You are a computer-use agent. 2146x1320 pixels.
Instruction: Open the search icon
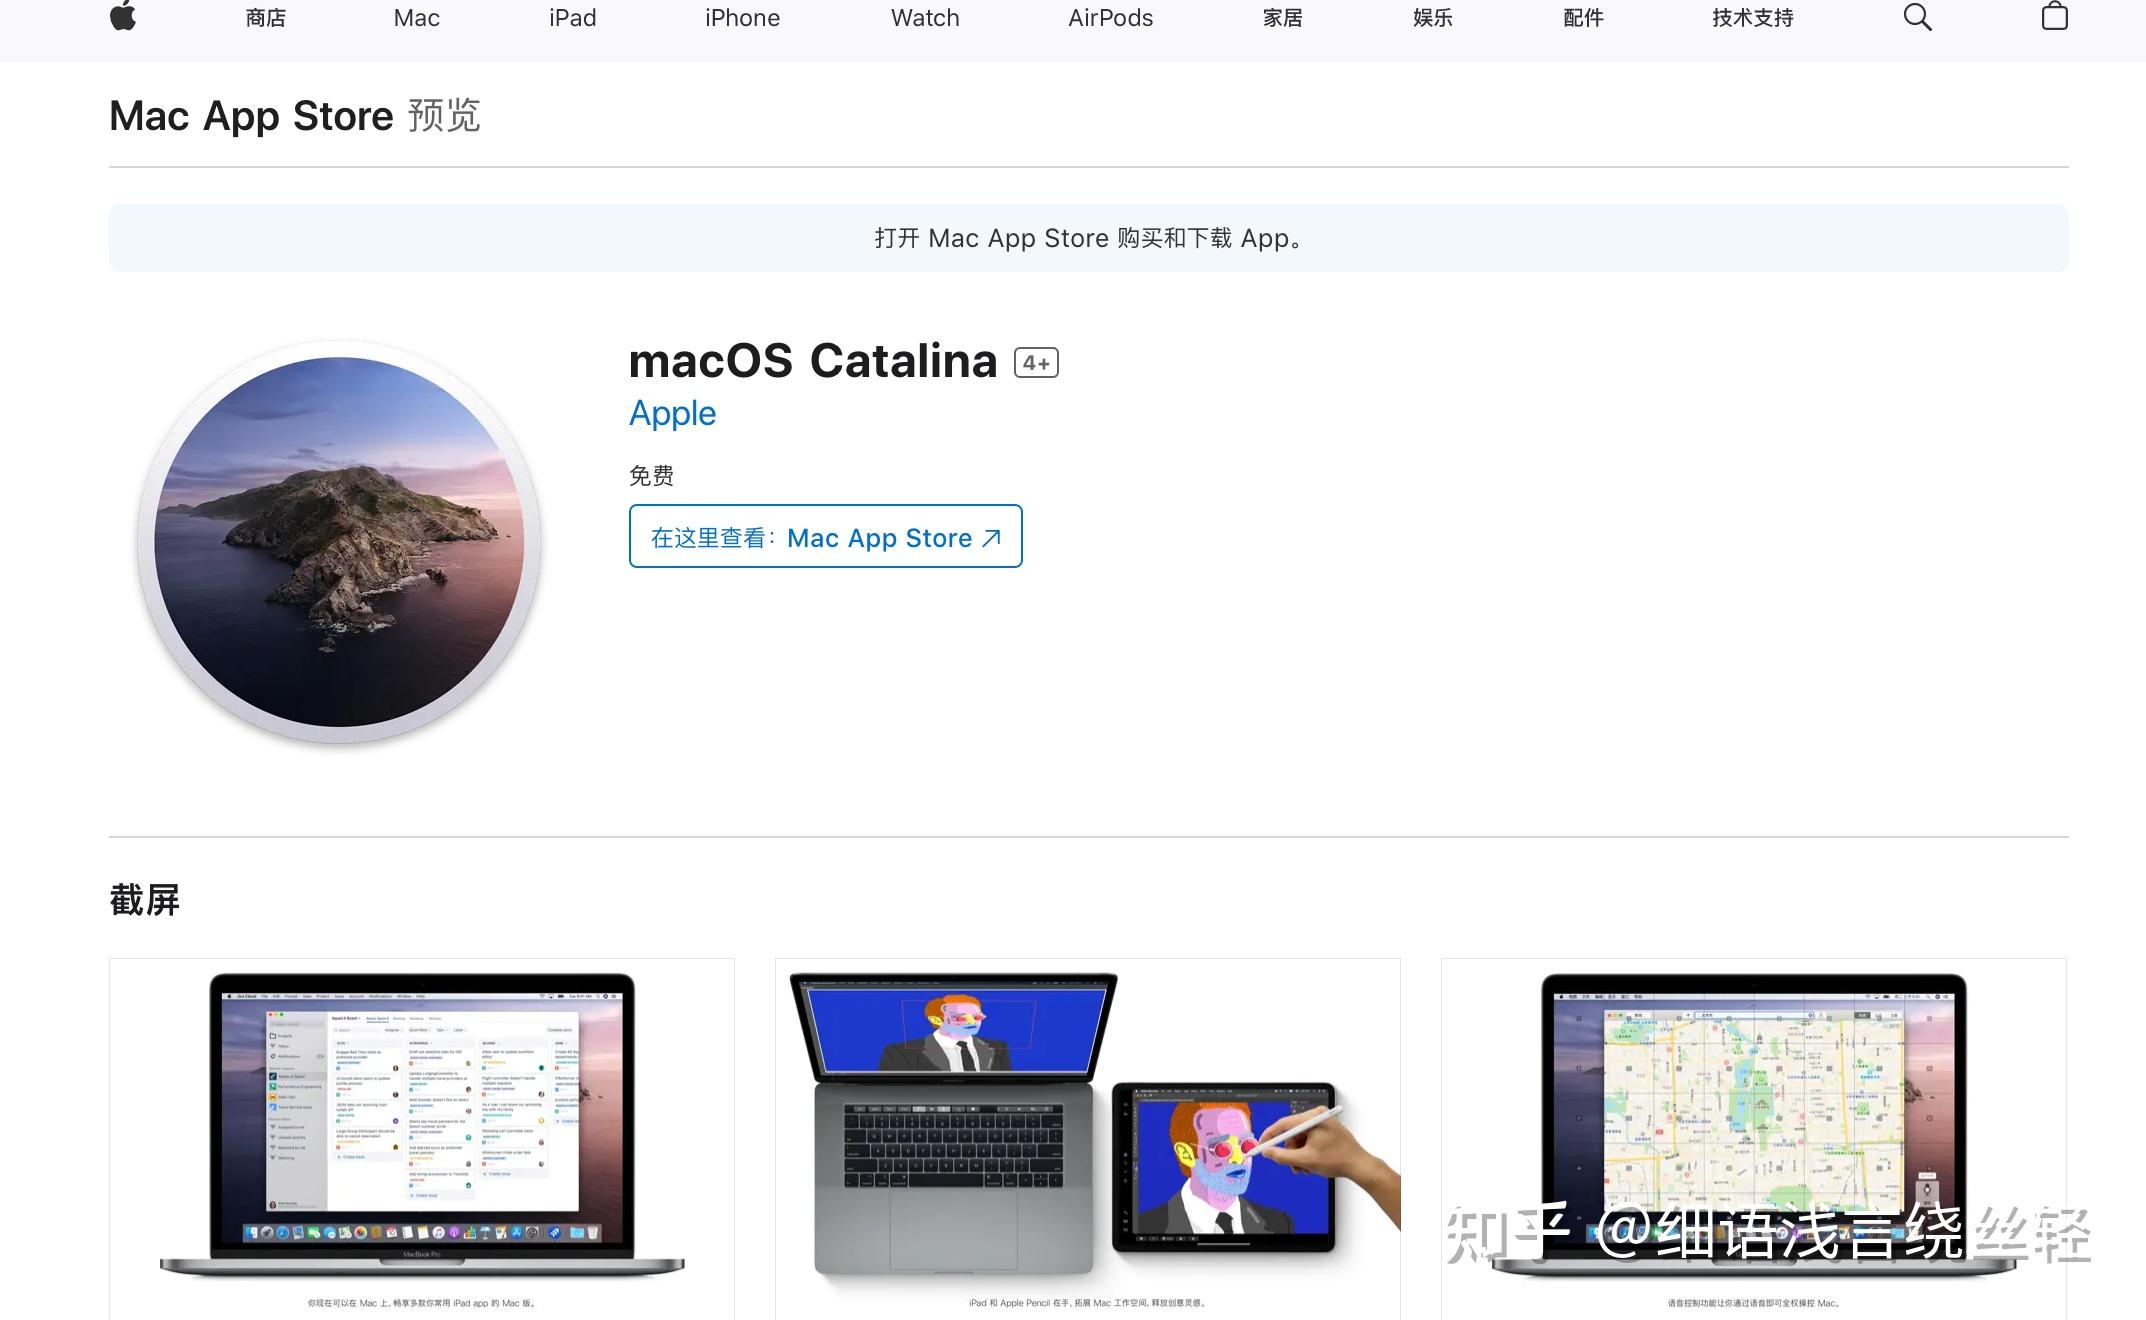coord(1917,17)
